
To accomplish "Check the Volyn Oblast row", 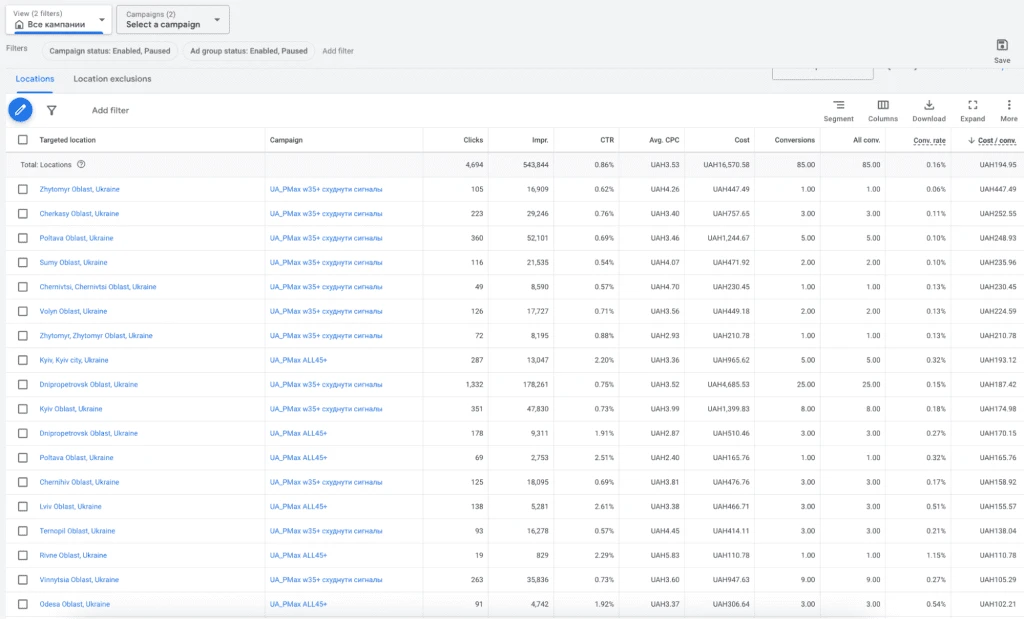I will pos(23,311).
